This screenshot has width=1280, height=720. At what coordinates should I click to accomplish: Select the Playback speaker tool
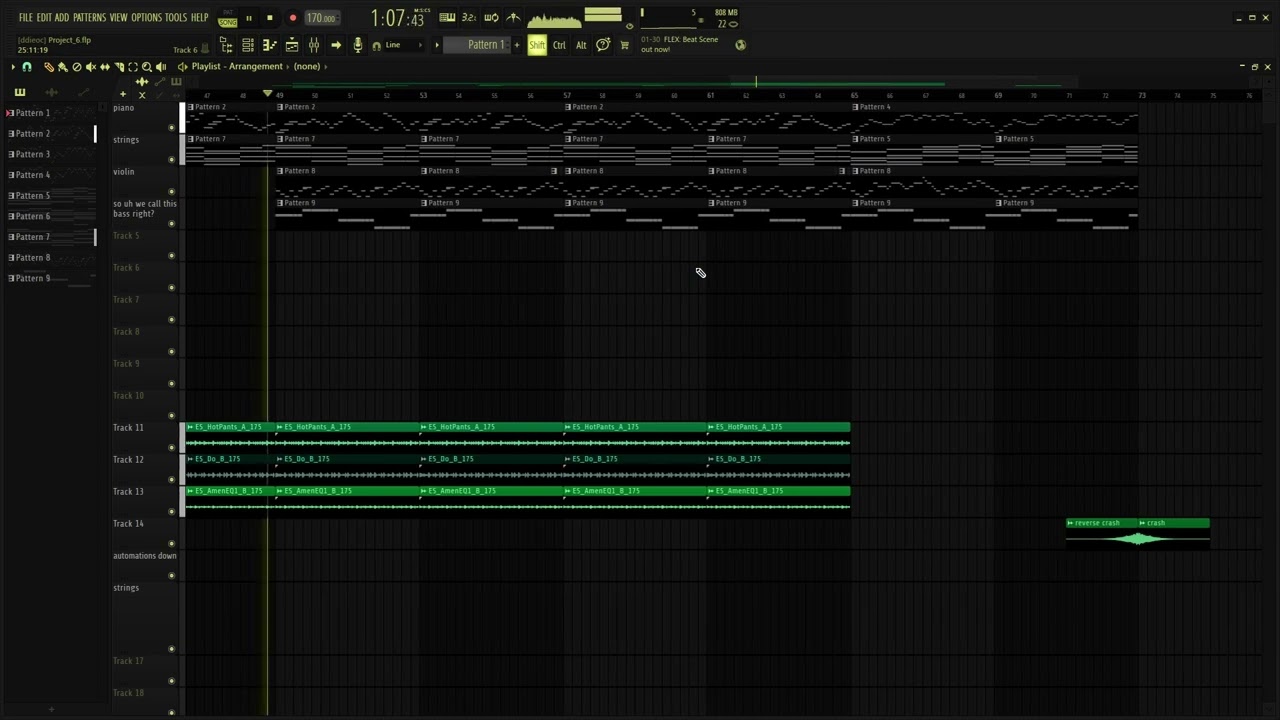(160, 67)
